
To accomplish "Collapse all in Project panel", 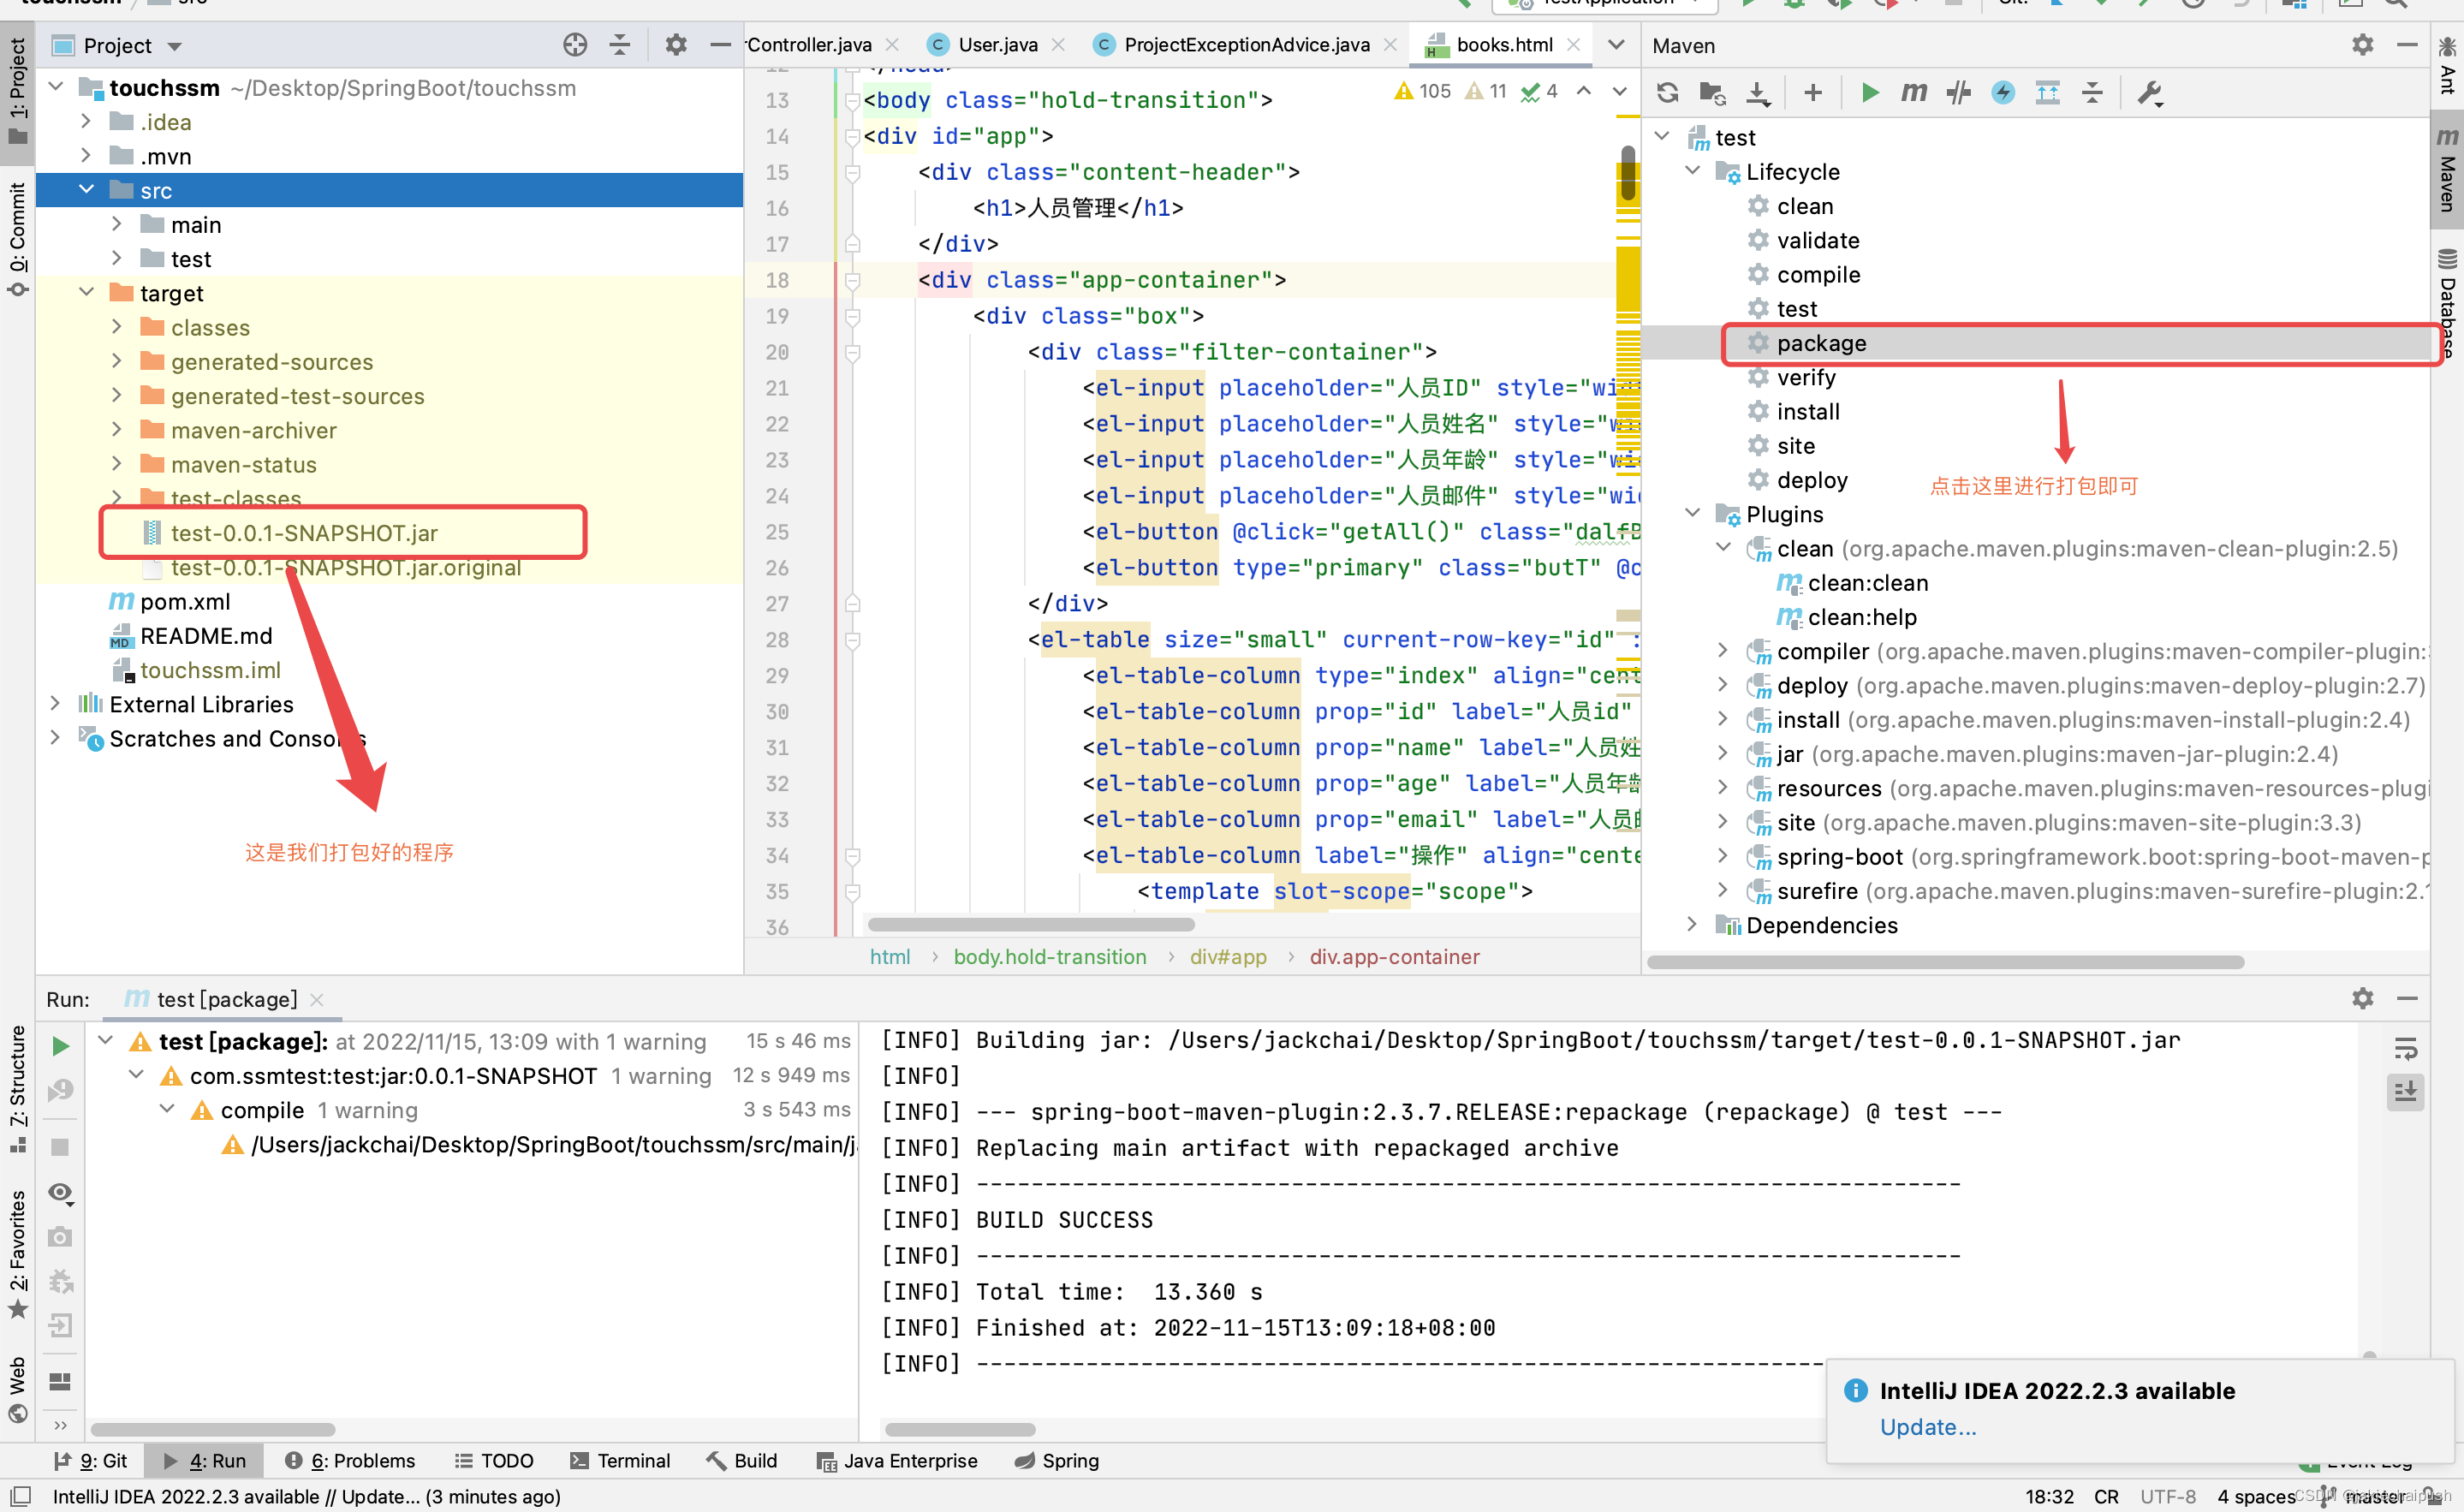I will click(x=620, y=45).
